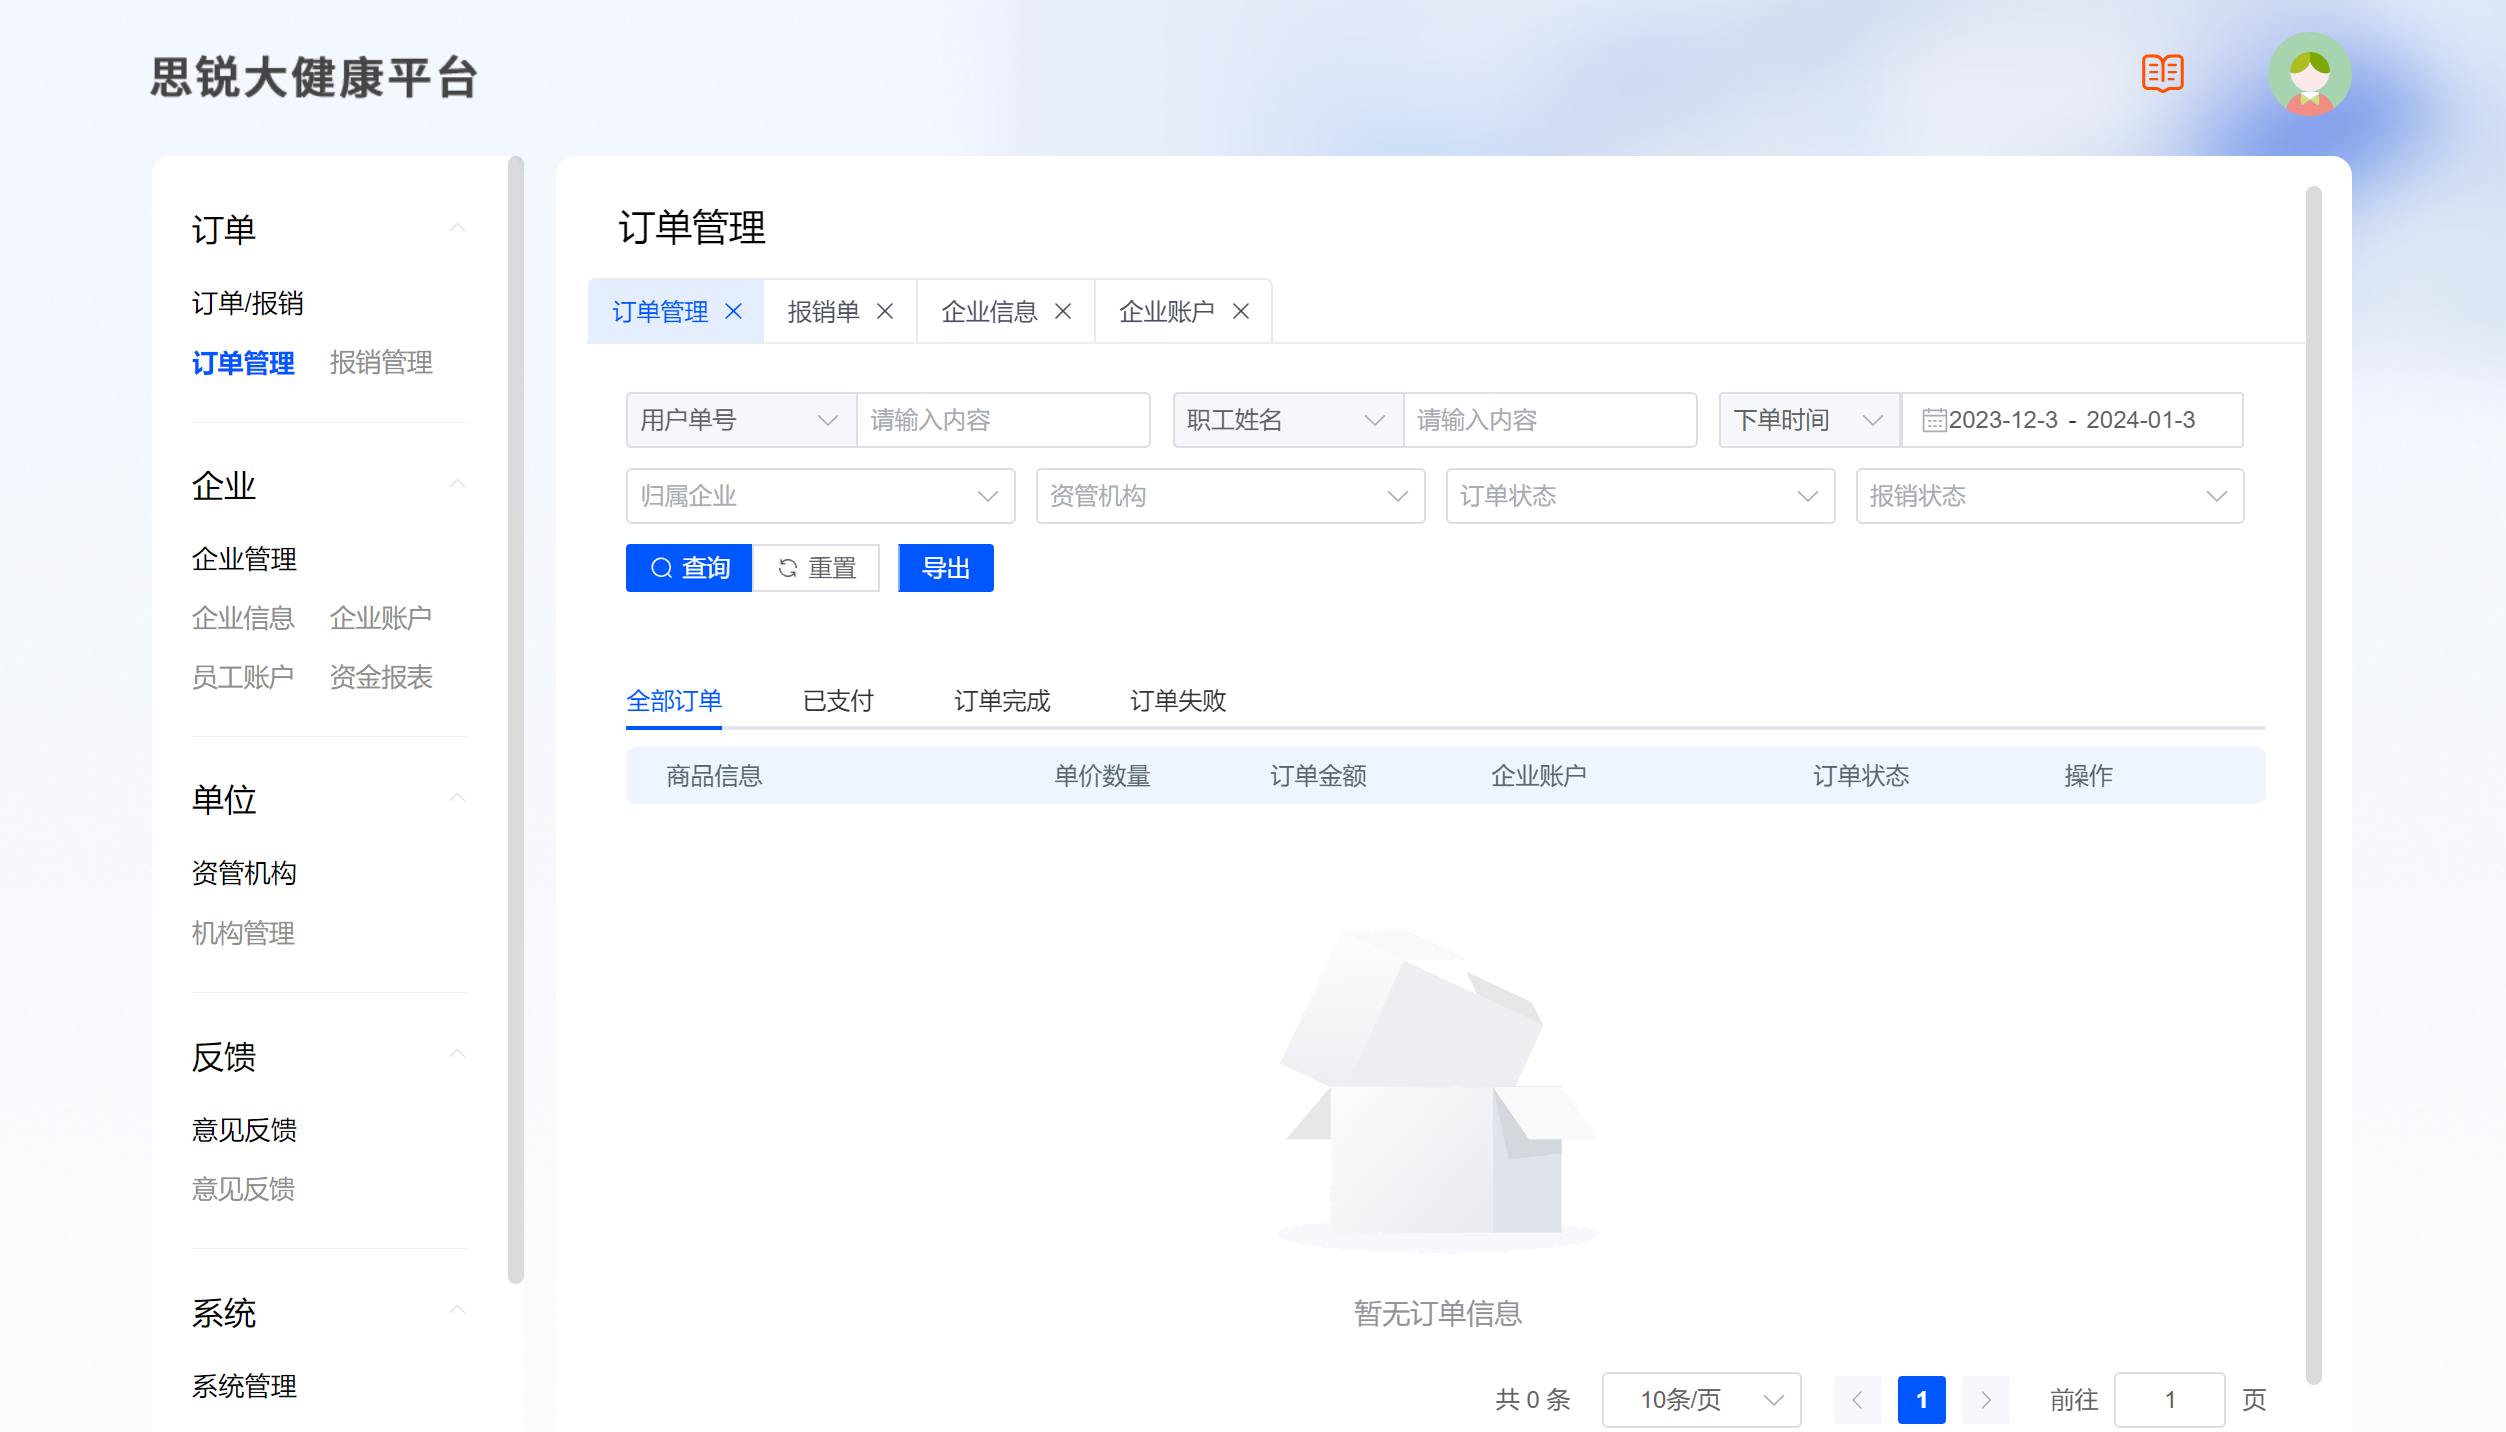
Task: Open 员工账户 in the sidebar
Action: pyautogui.click(x=243, y=677)
